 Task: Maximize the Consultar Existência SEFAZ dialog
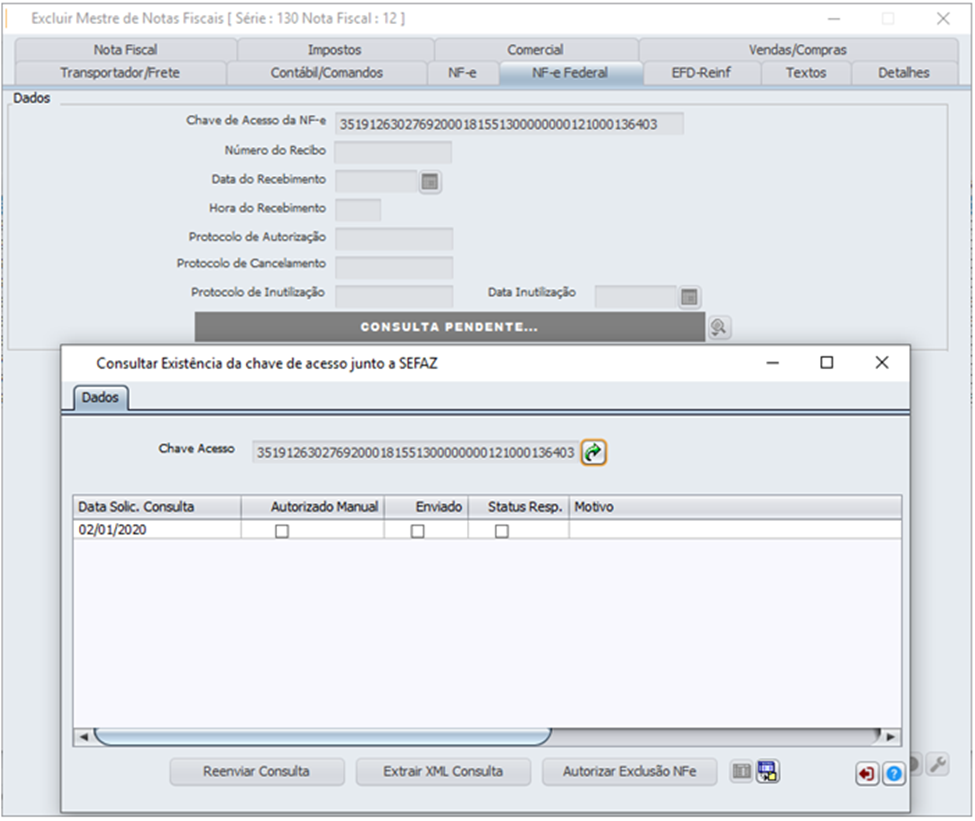coord(826,363)
